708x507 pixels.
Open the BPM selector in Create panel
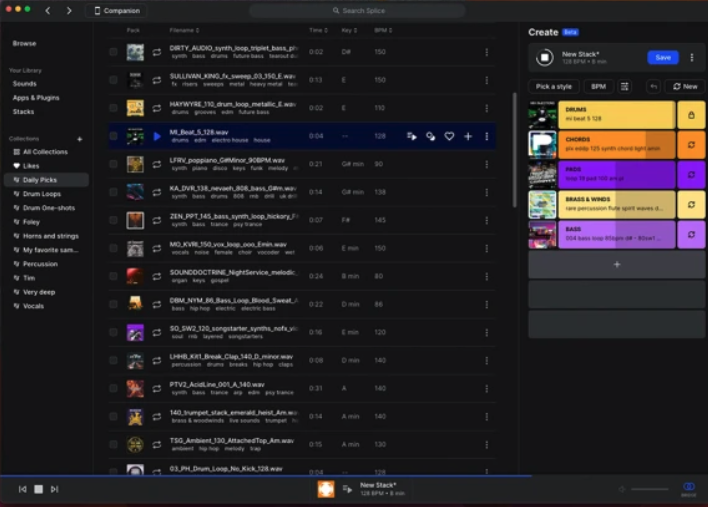(x=598, y=86)
